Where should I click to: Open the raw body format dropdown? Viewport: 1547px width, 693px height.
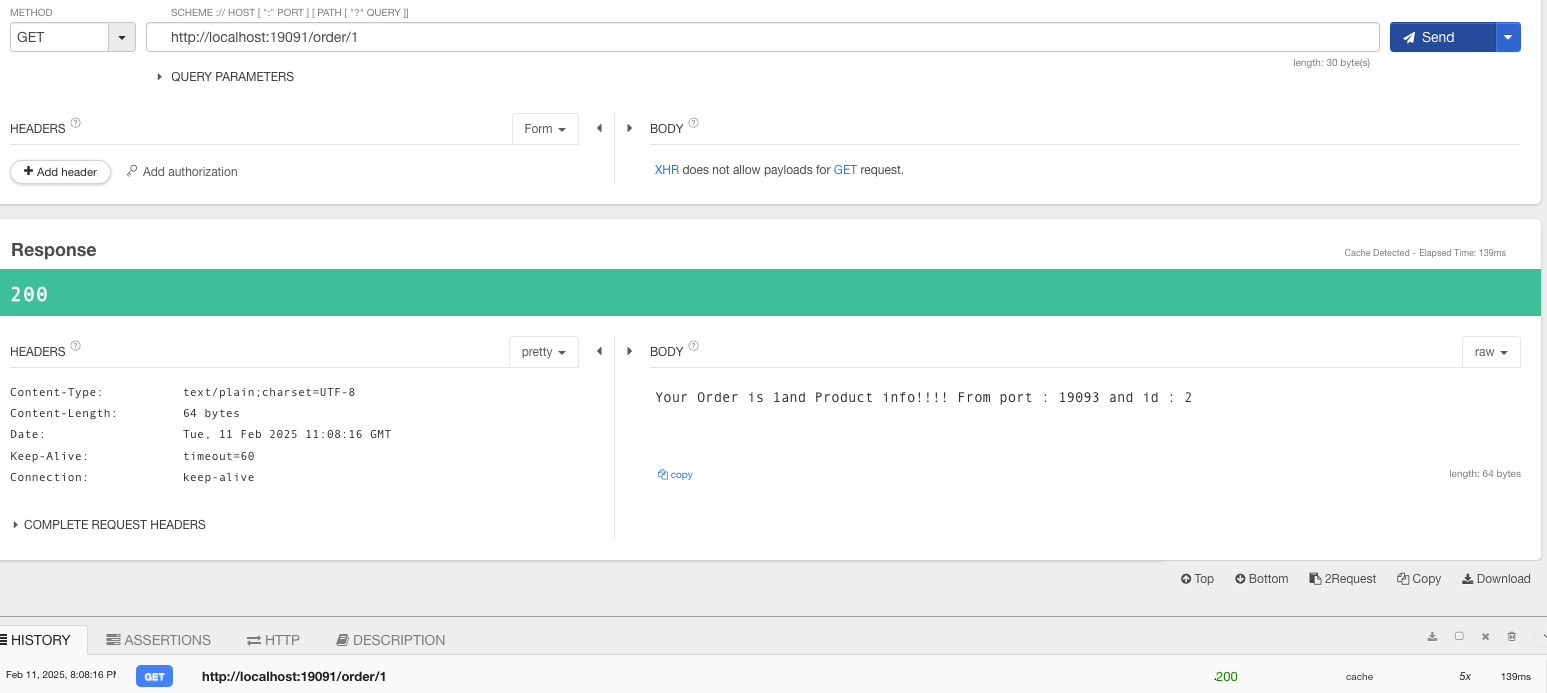[1491, 352]
